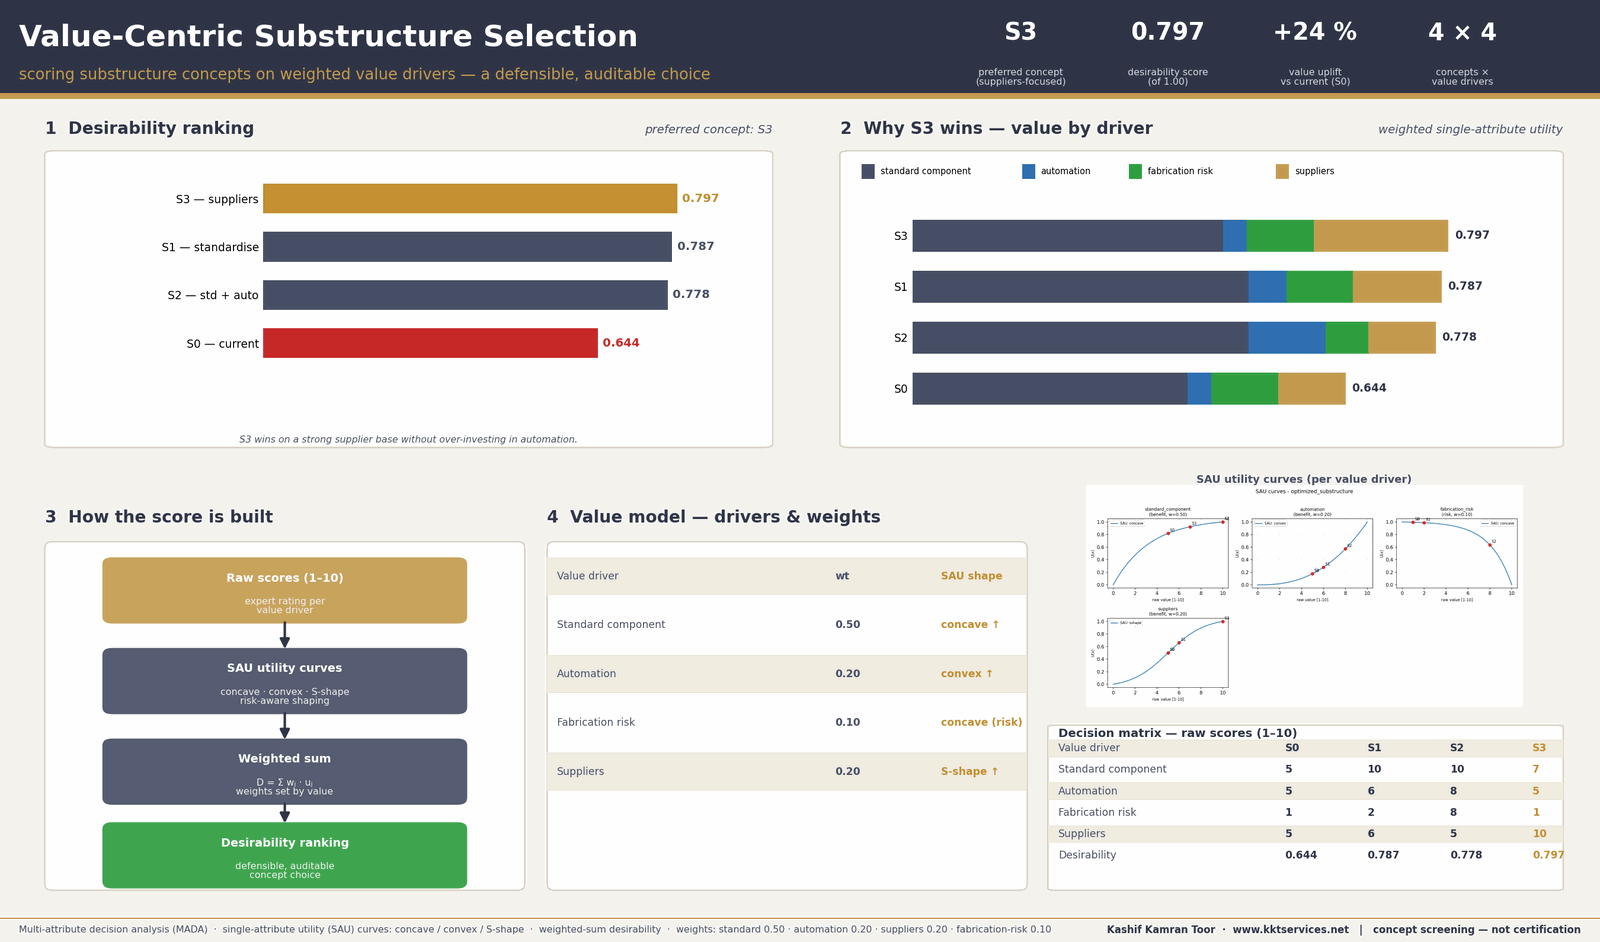The image size is (1600, 942).
Task: Click the Fabrication risk row label in the Decision matrix
Action: [x=1097, y=813]
